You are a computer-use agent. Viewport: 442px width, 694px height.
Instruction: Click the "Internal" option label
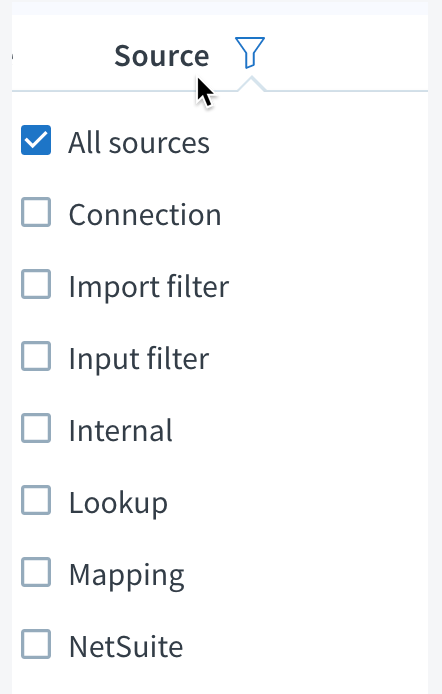click(120, 431)
